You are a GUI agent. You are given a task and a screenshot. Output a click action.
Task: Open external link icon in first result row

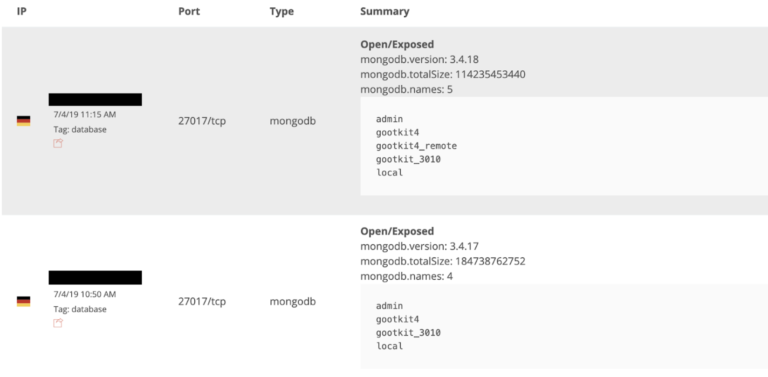click(58, 143)
